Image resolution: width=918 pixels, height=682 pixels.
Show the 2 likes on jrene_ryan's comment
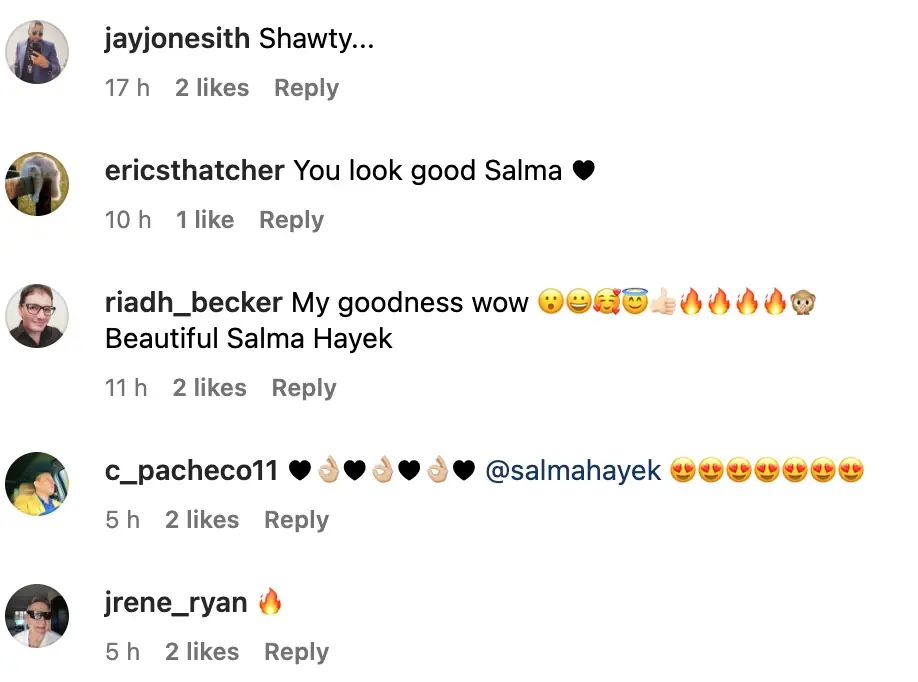point(202,652)
